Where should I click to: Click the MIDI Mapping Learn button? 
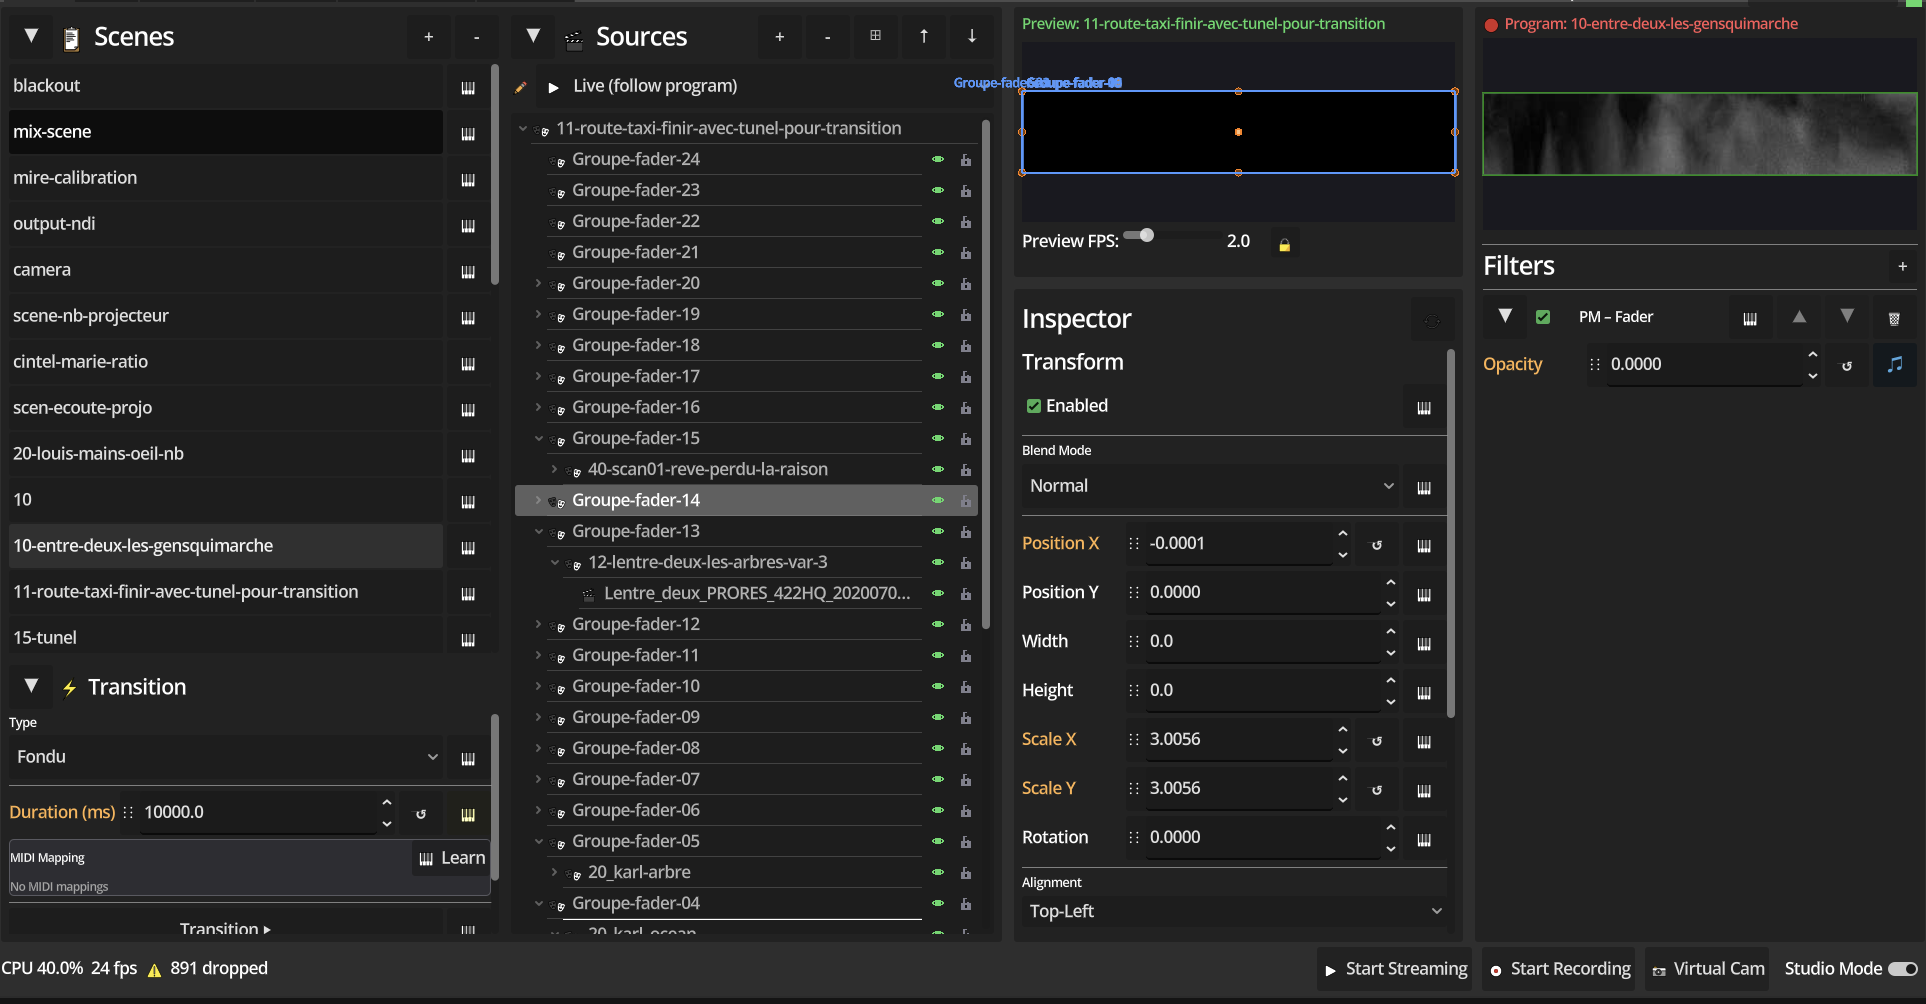[452, 858]
